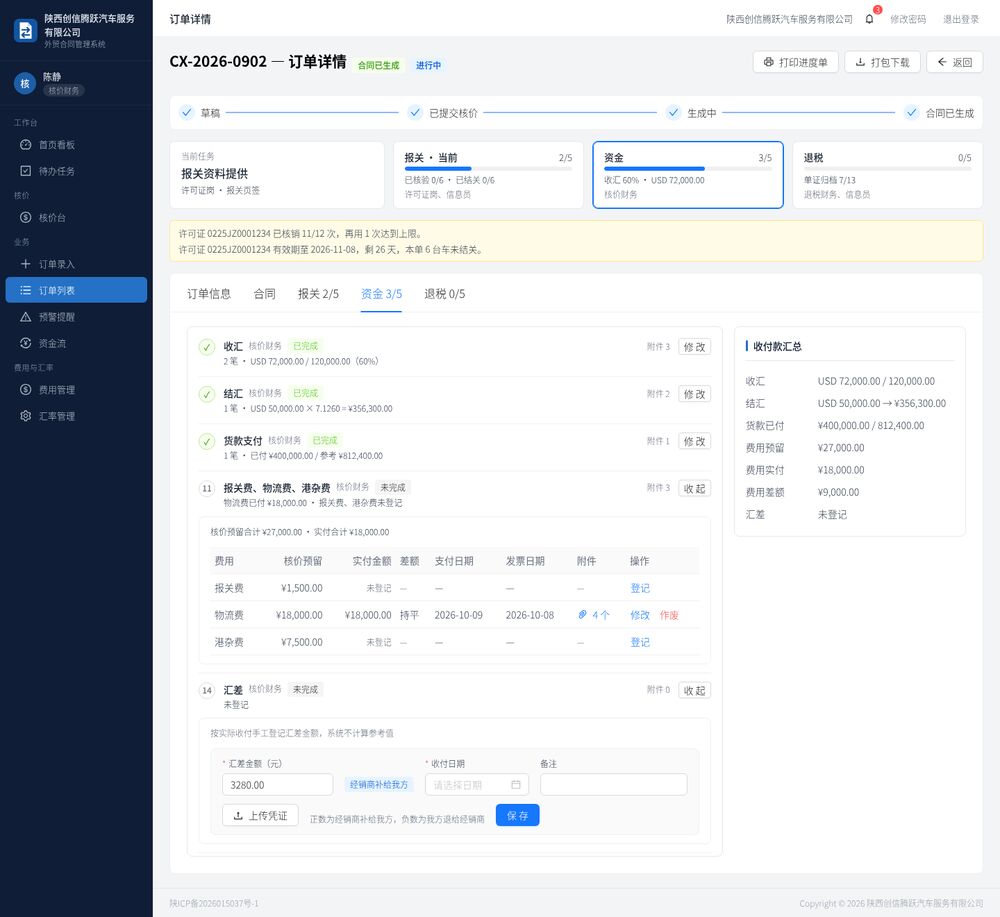Select the 资金 3/5 tab
Viewport: 1000px width, 917px height.
click(381, 293)
